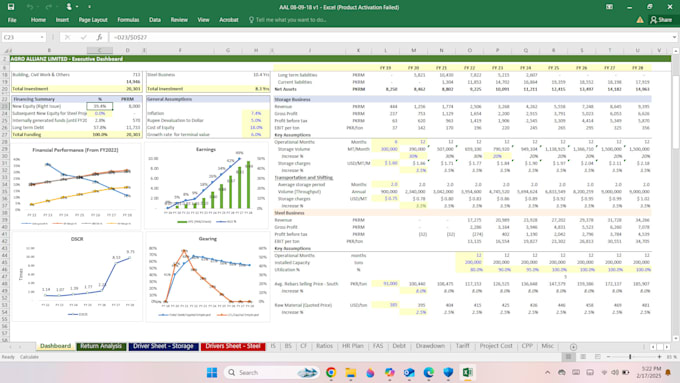Open Microsoft Edge from taskbar

tap(428, 373)
